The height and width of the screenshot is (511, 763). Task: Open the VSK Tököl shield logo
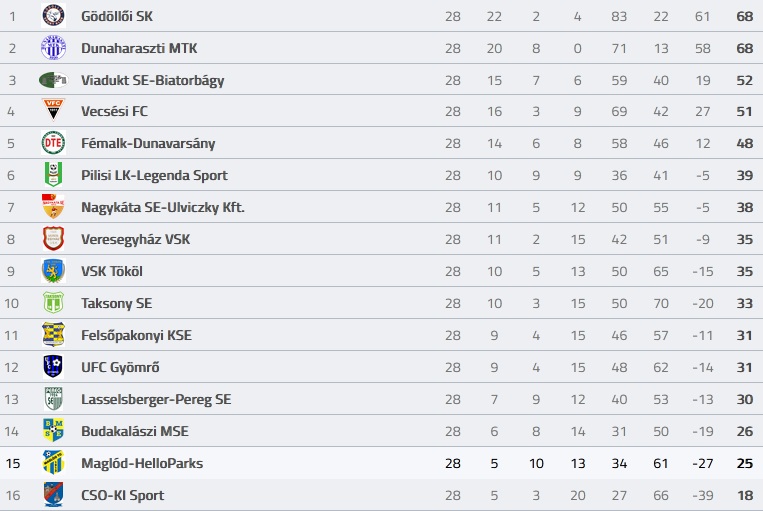(x=53, y=271)
